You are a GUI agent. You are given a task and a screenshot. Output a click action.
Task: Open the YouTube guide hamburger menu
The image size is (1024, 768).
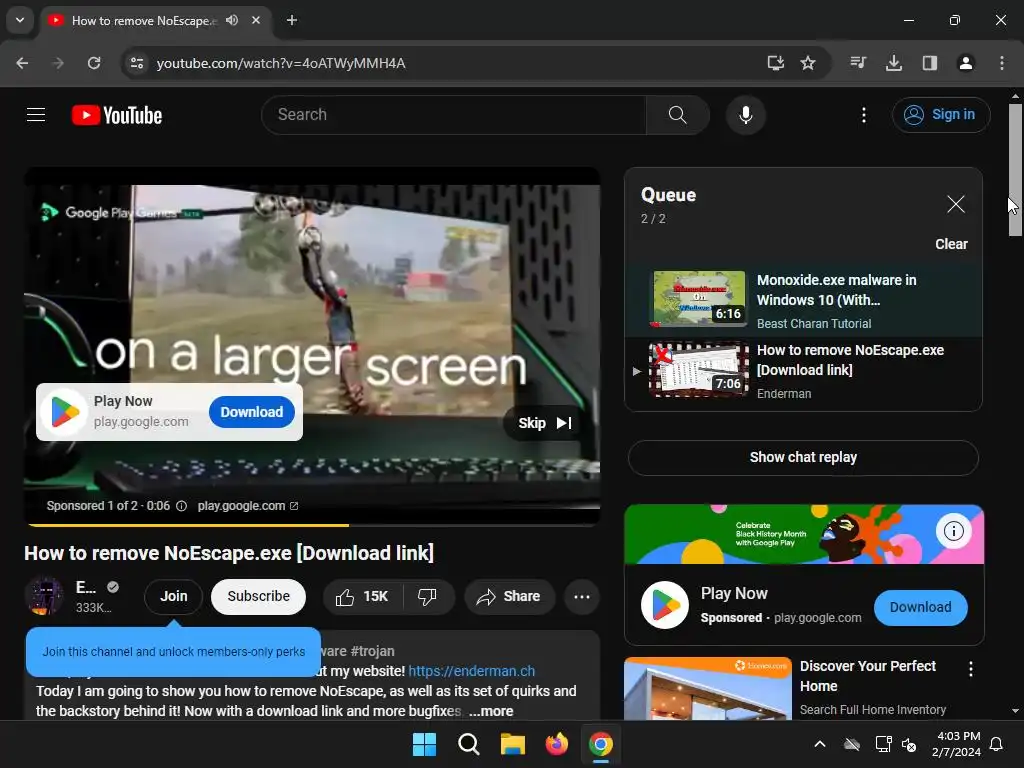click(36, 115)
